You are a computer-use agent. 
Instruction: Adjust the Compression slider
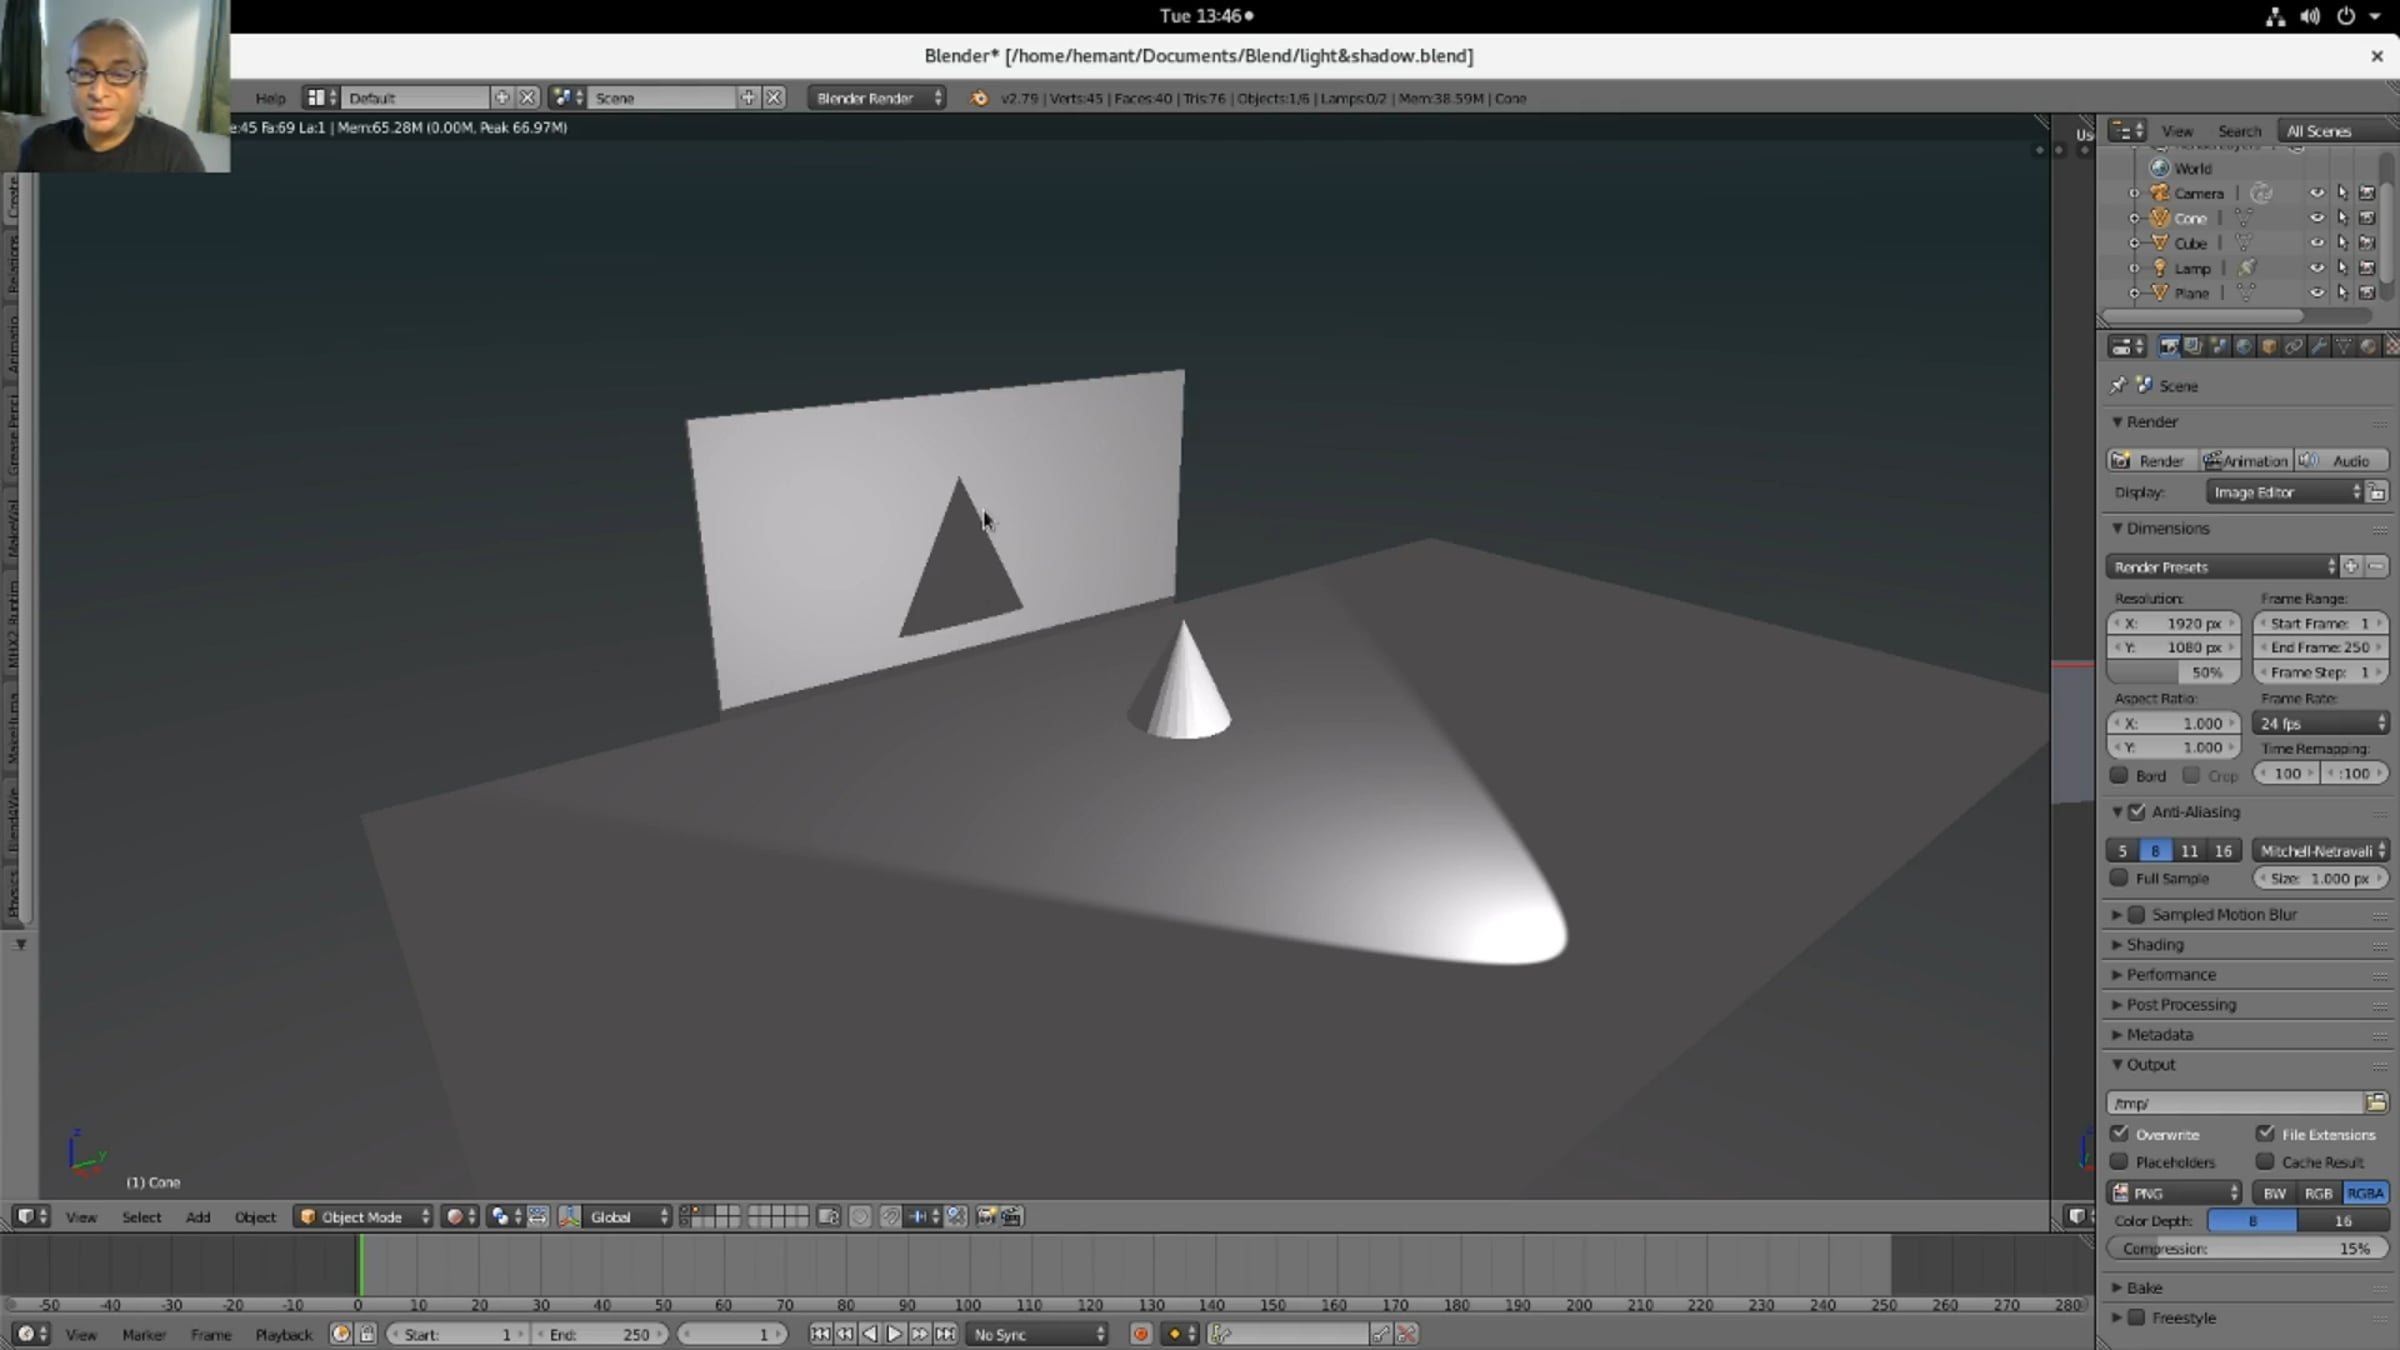(2246, 1248)
